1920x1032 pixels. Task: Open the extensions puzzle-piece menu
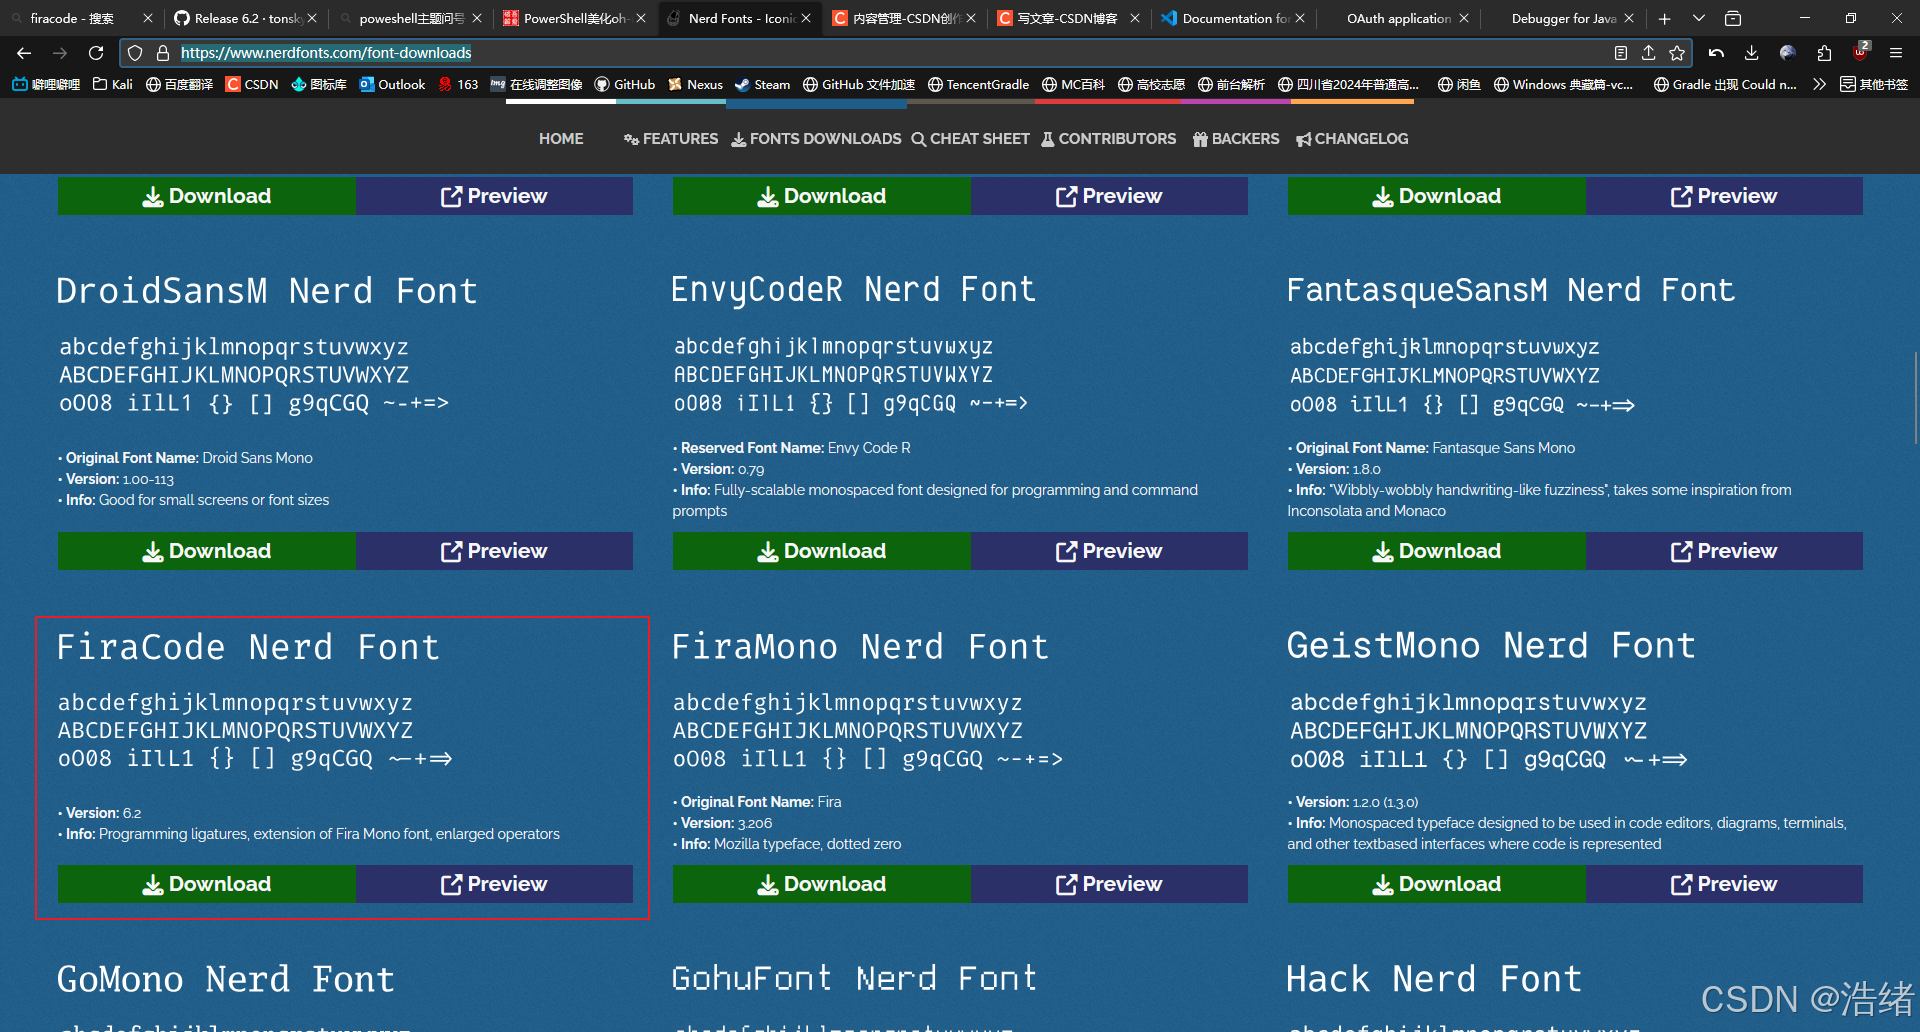(1824, 53)
